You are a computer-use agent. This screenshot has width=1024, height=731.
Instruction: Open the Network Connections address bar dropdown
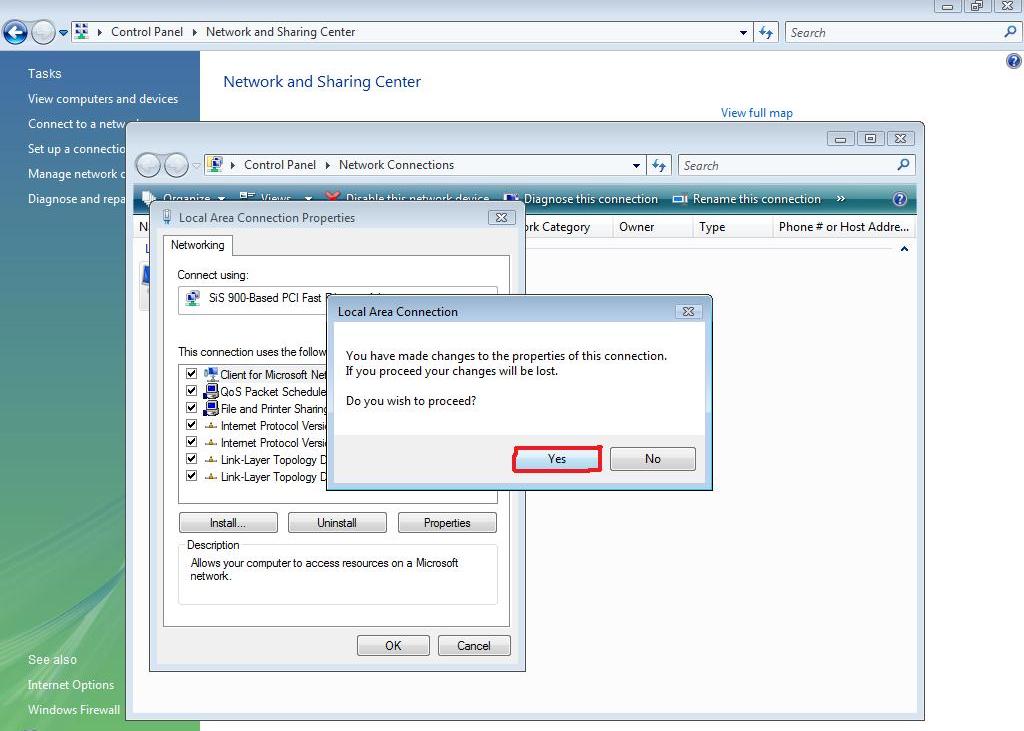pyautogui.click(x=636, y=166)
